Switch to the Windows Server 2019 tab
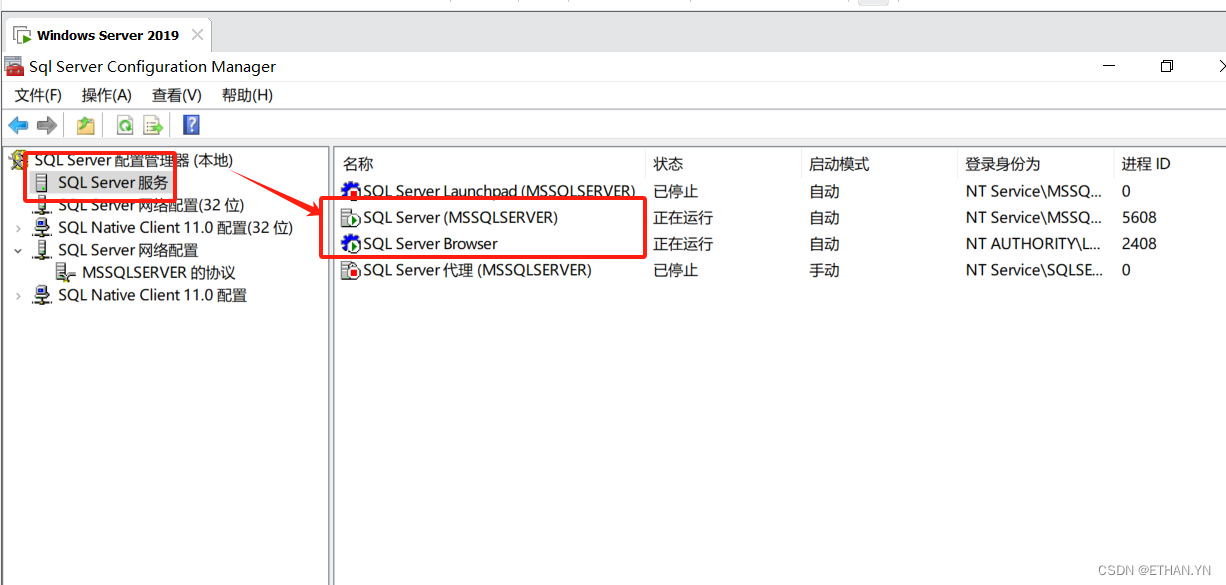The height and width of the screenshot is (585, 1226). (x=100, y=33)
